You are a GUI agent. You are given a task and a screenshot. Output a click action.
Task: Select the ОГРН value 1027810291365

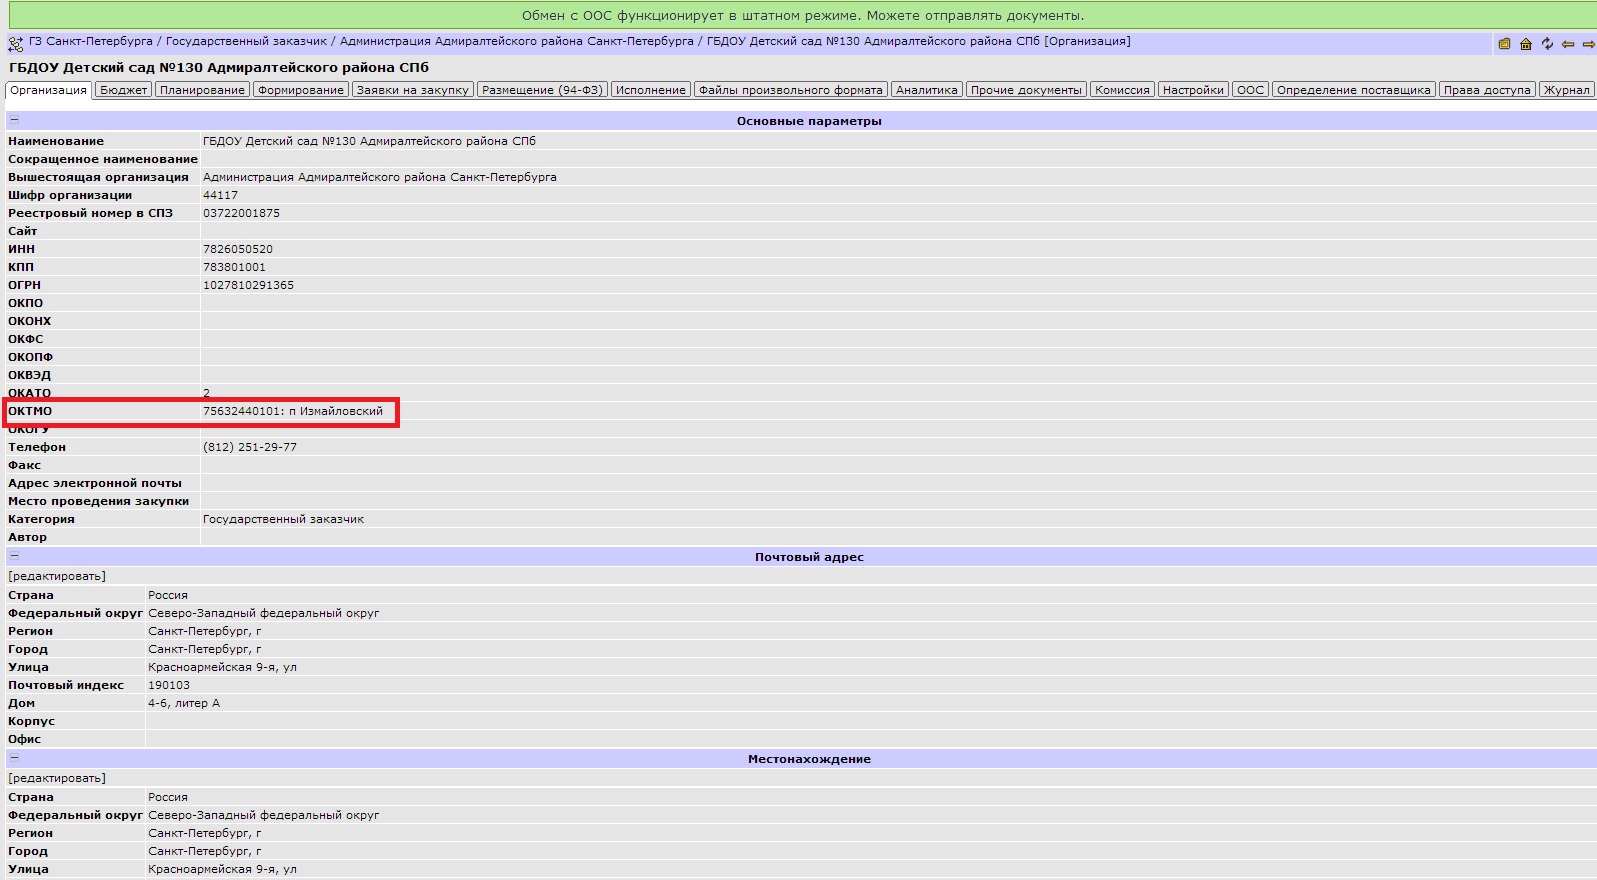click(x=248, y=285)
